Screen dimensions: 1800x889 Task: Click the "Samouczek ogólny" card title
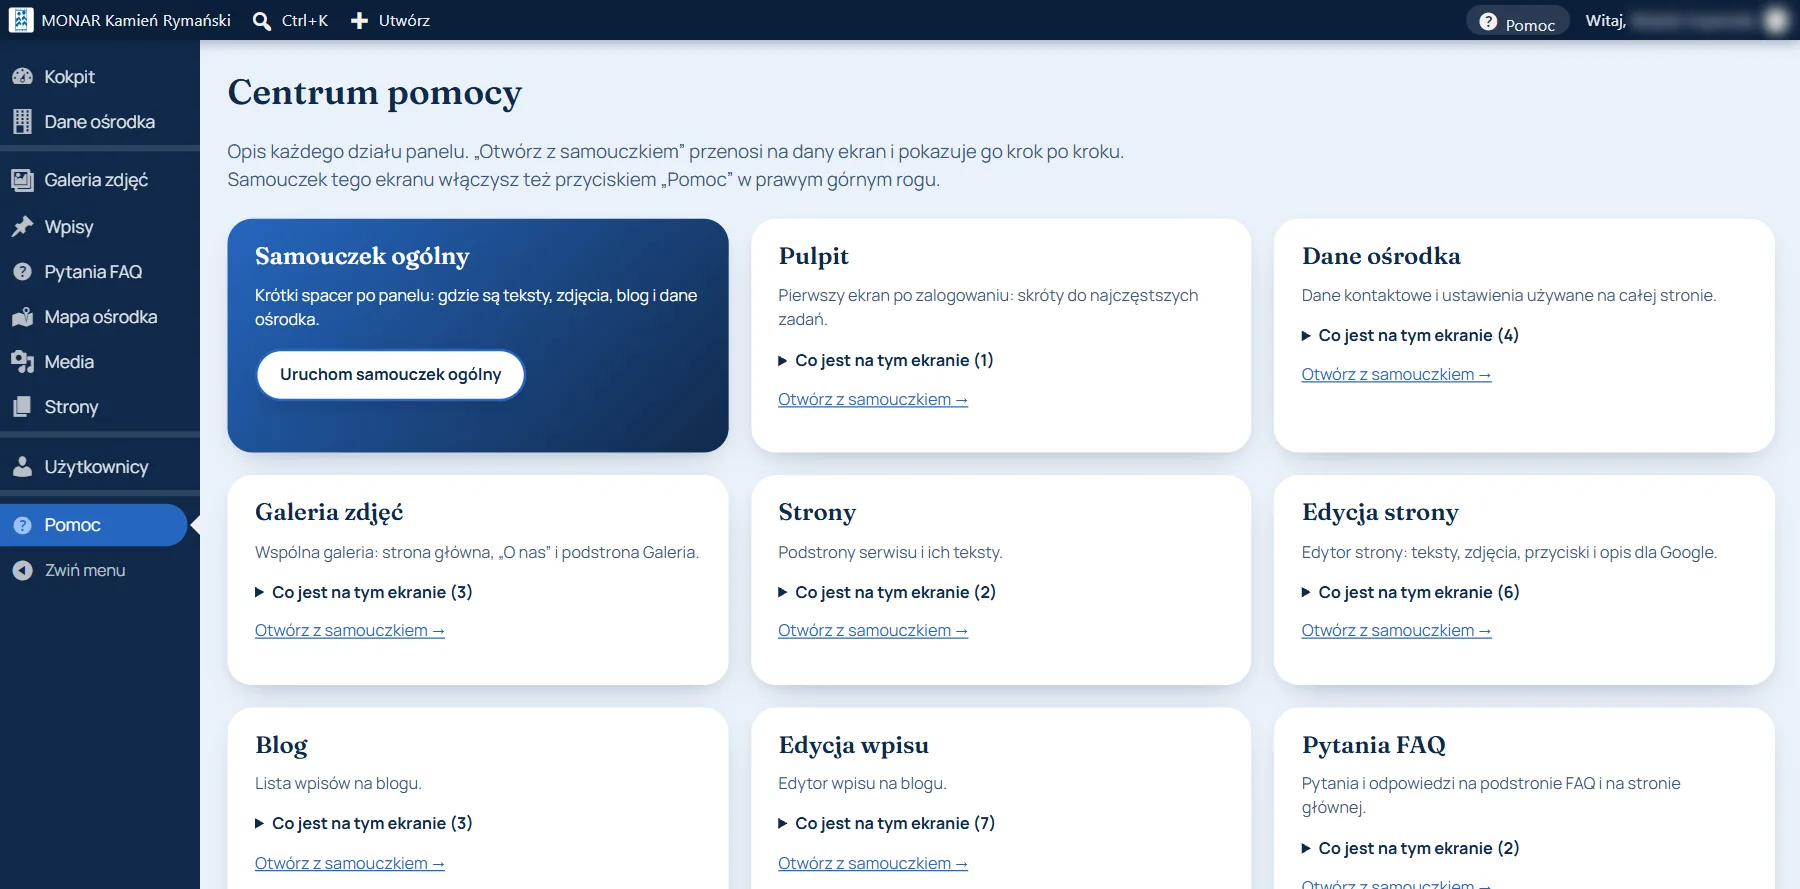pyautogui.click(x=362, y=256)
